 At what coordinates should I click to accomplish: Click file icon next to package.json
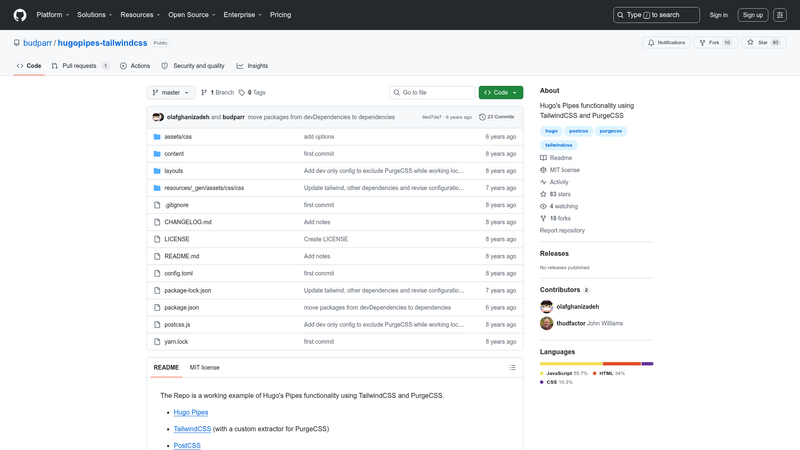click(x=157, y=308)
